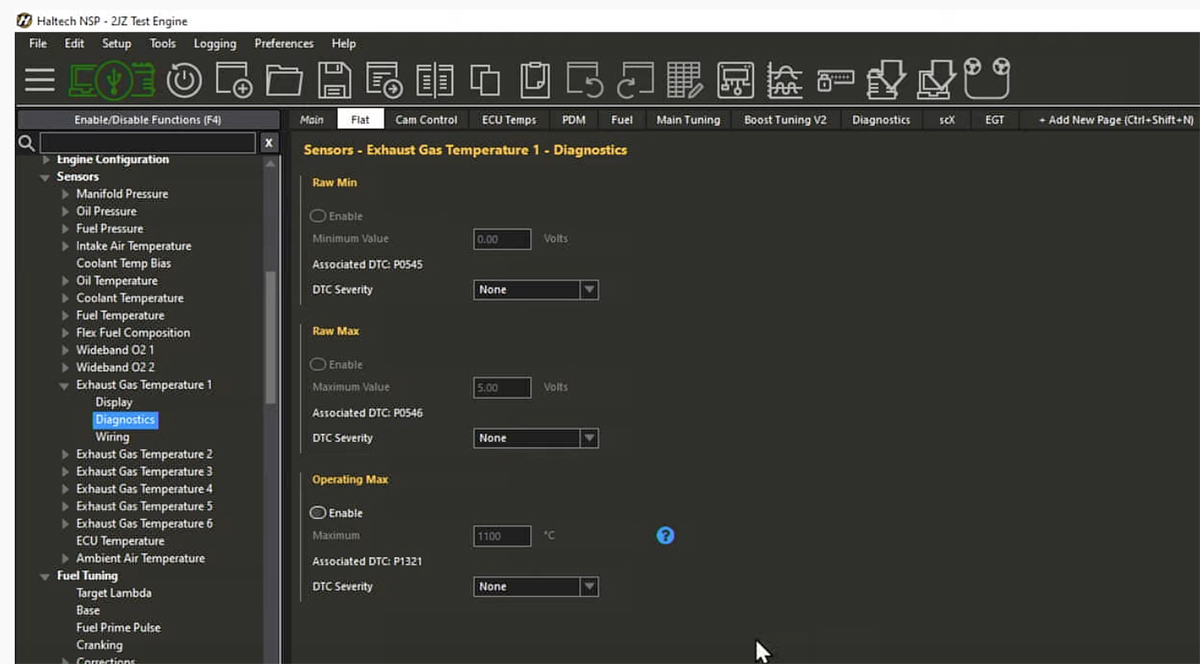Click Enable/Disable Functions (F4) button
Viewport: 1200px width, 664px height.
click(x=148, y=120)
